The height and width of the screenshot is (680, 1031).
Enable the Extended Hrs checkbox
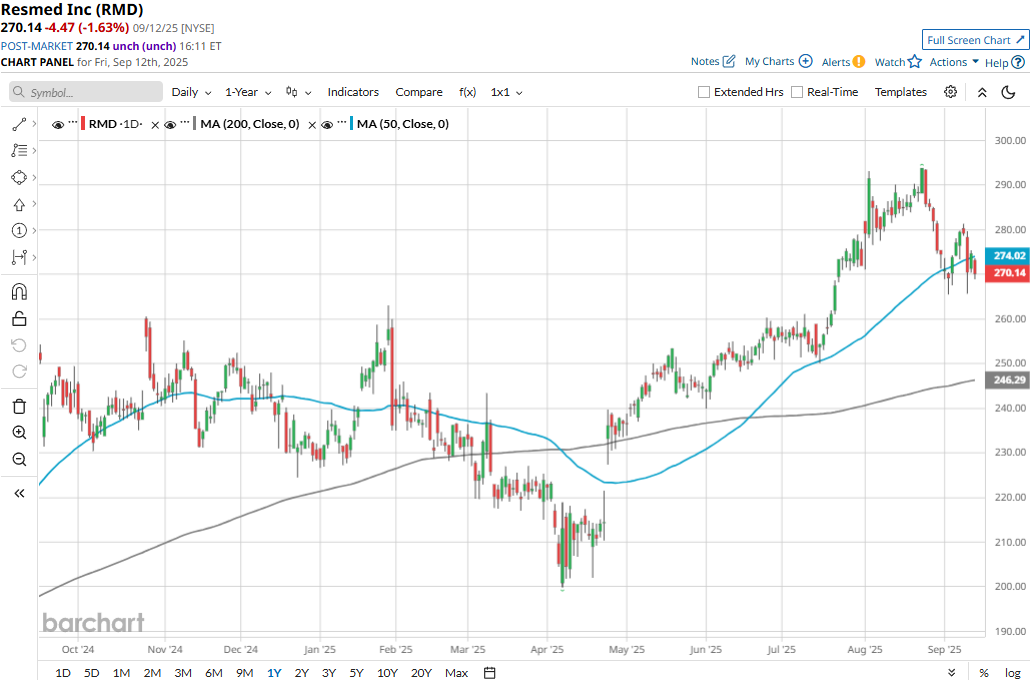704,92
